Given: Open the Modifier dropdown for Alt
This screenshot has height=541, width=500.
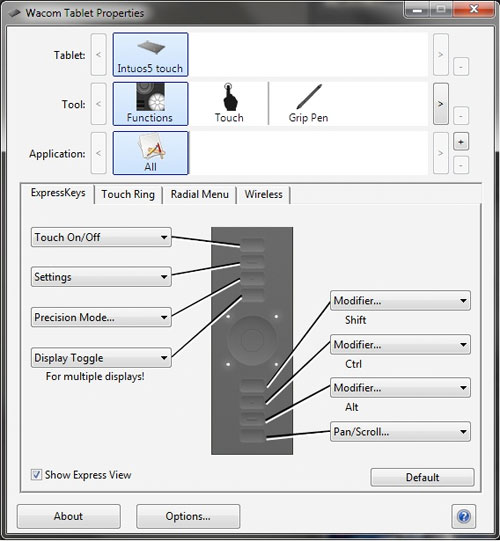Looking at the screenshot, I should (400, 388).
